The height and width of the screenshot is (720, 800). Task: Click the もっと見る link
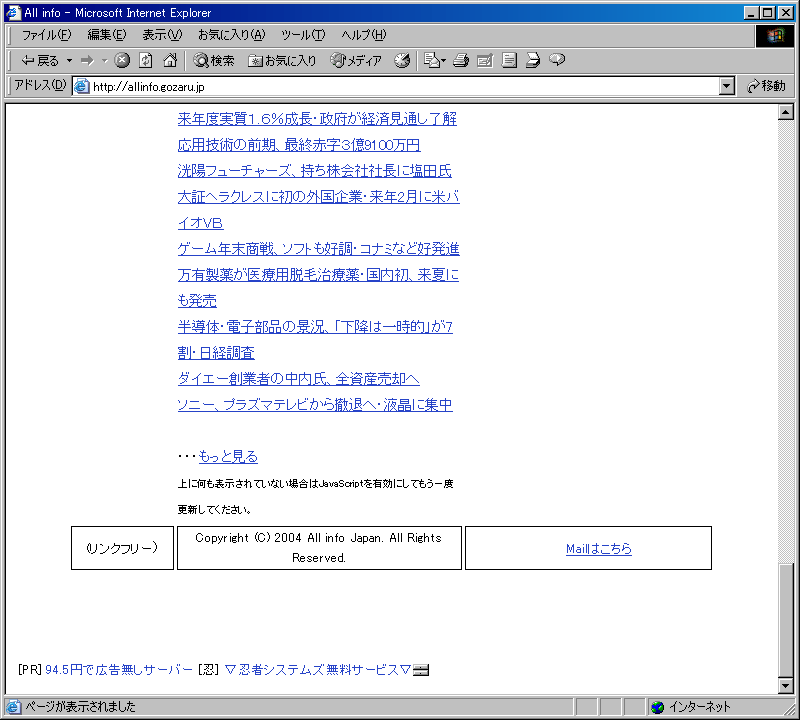(228, 457)
